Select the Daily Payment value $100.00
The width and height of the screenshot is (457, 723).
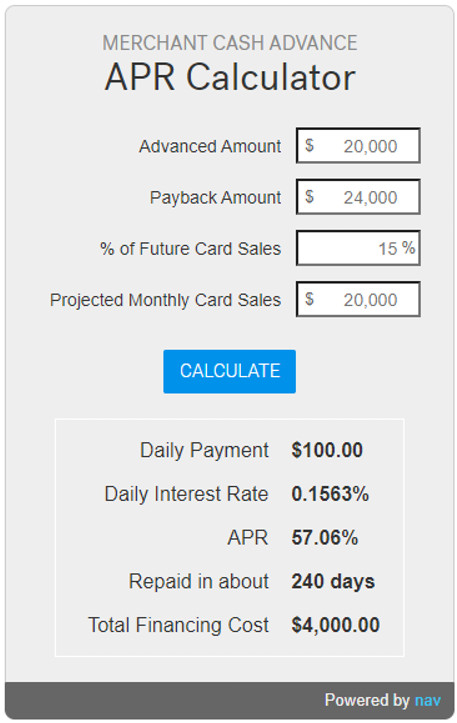(327, 450)
